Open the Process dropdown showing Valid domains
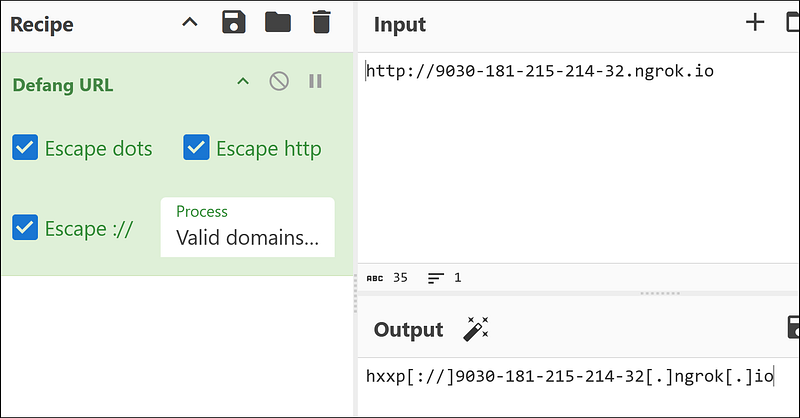The width and height of the screenshot is (800, 418). coord(247,228)
